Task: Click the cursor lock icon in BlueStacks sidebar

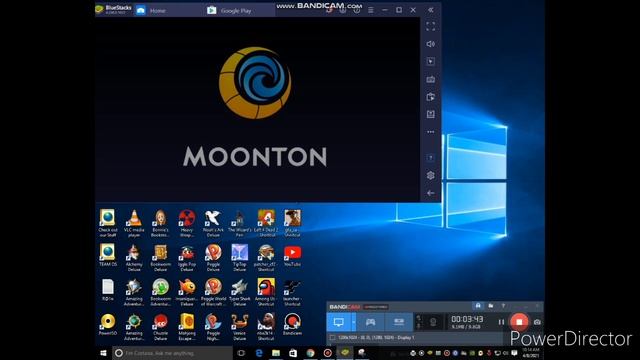Action: tap(431, 62)
